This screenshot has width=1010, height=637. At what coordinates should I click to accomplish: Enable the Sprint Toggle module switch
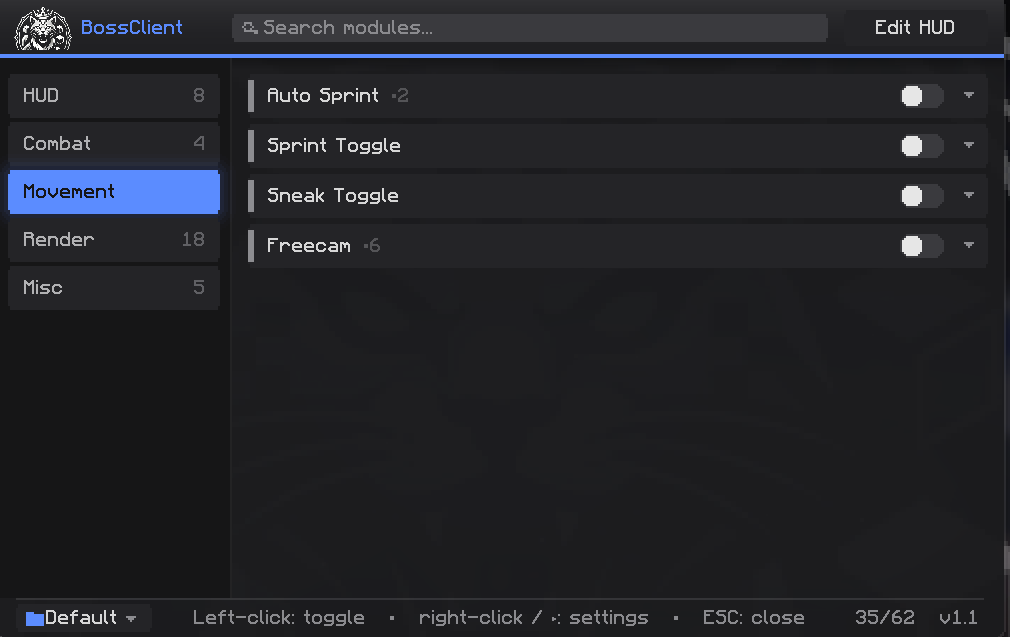click(x=922, y=146)
